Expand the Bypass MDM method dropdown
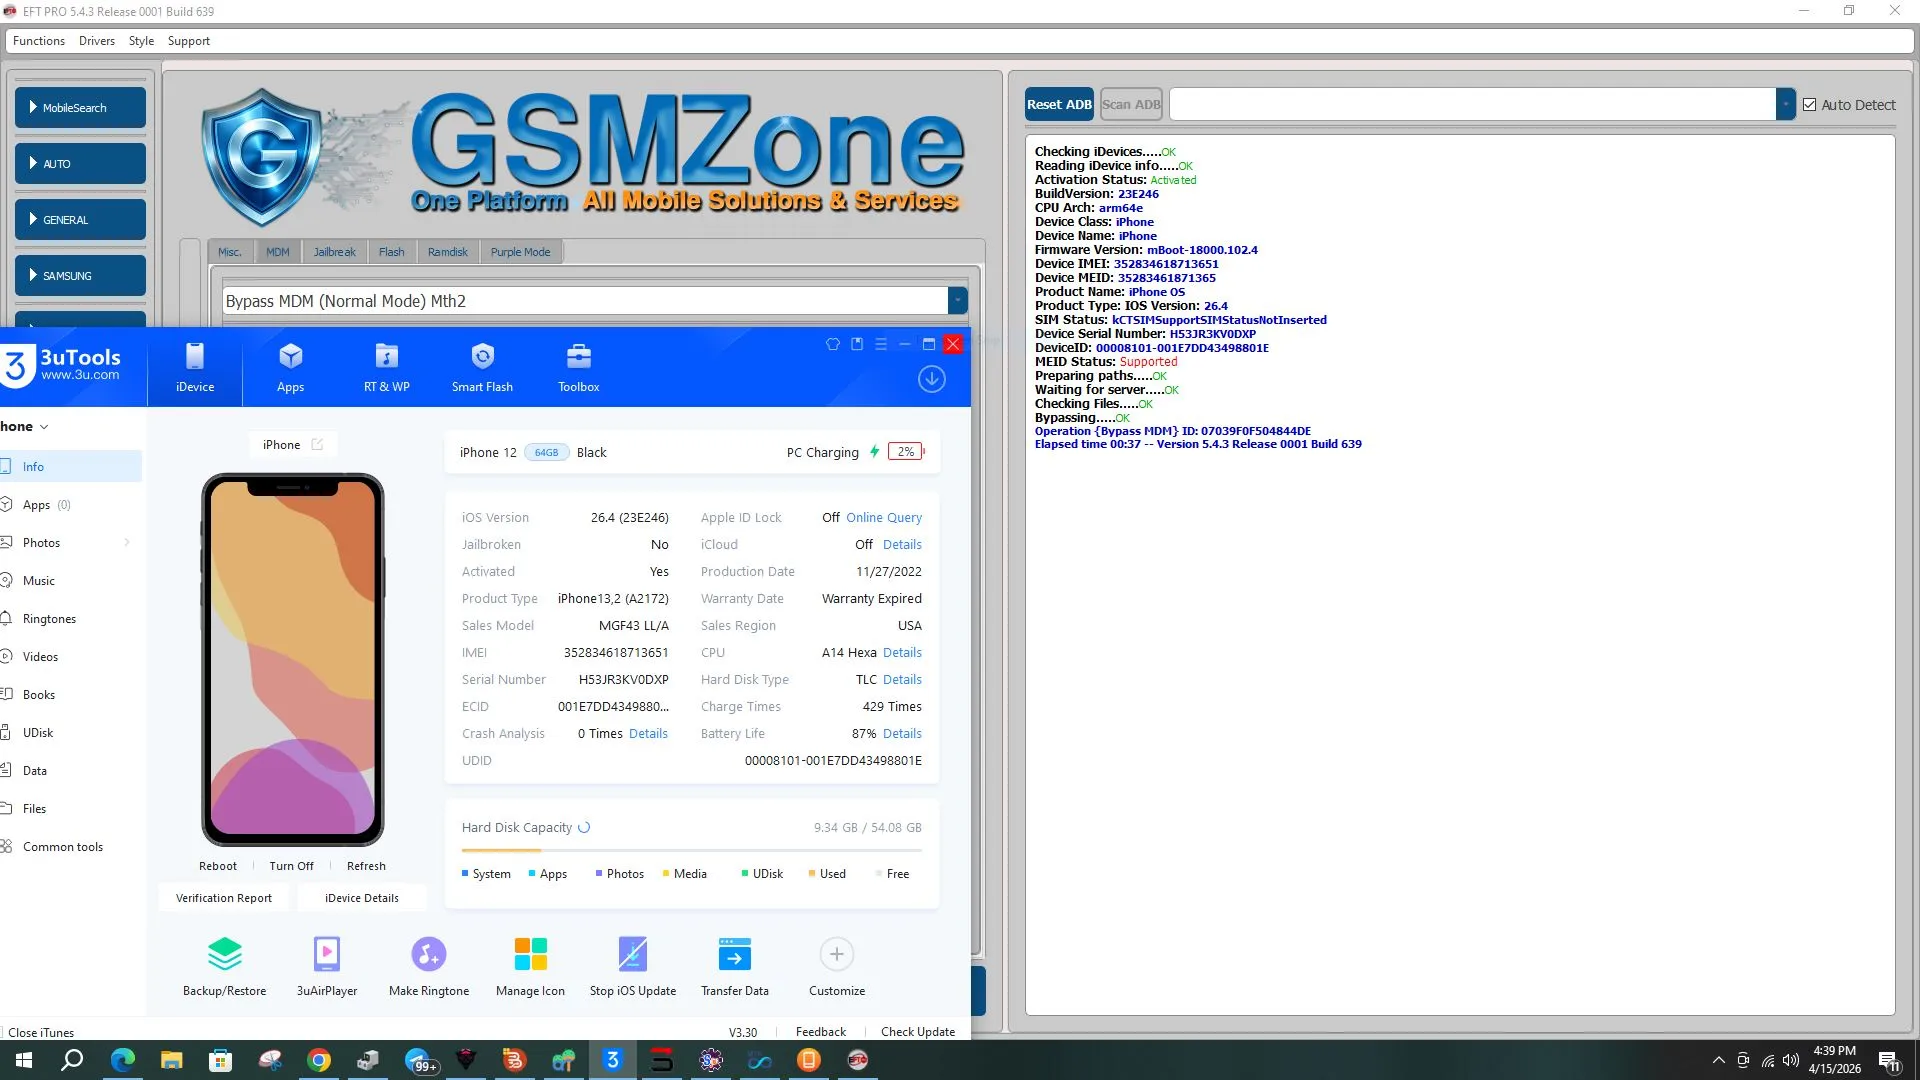The height and width of the screenshot is (1080, 1920). point(957,301)
